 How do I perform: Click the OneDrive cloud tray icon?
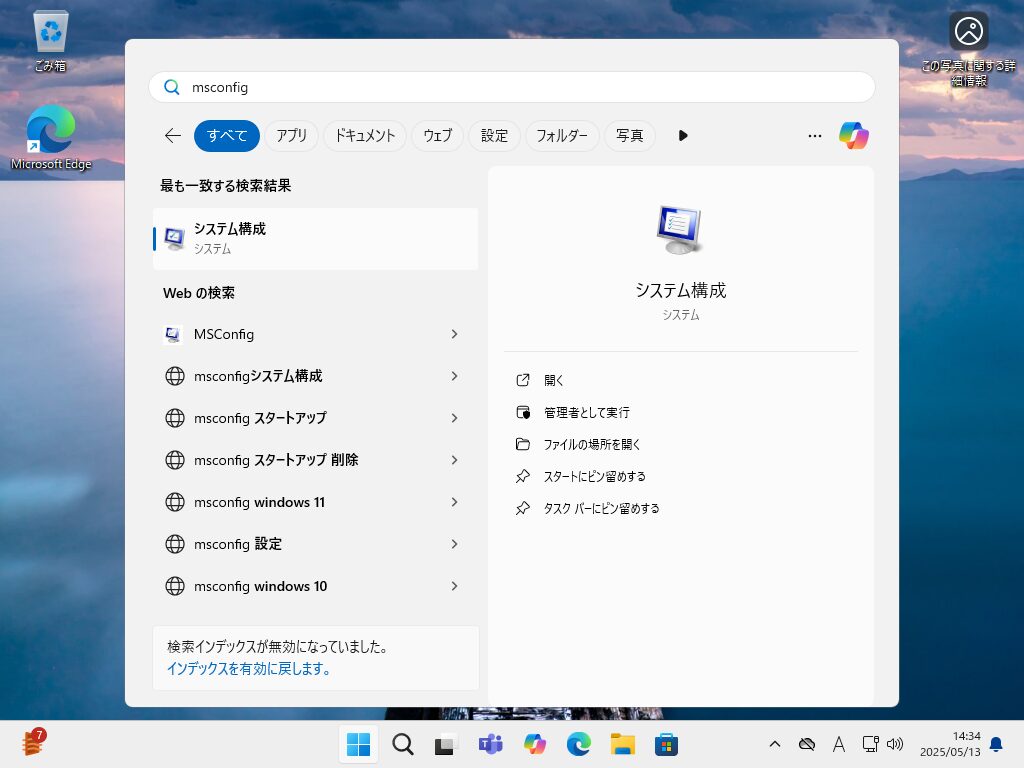coord(807,744)
